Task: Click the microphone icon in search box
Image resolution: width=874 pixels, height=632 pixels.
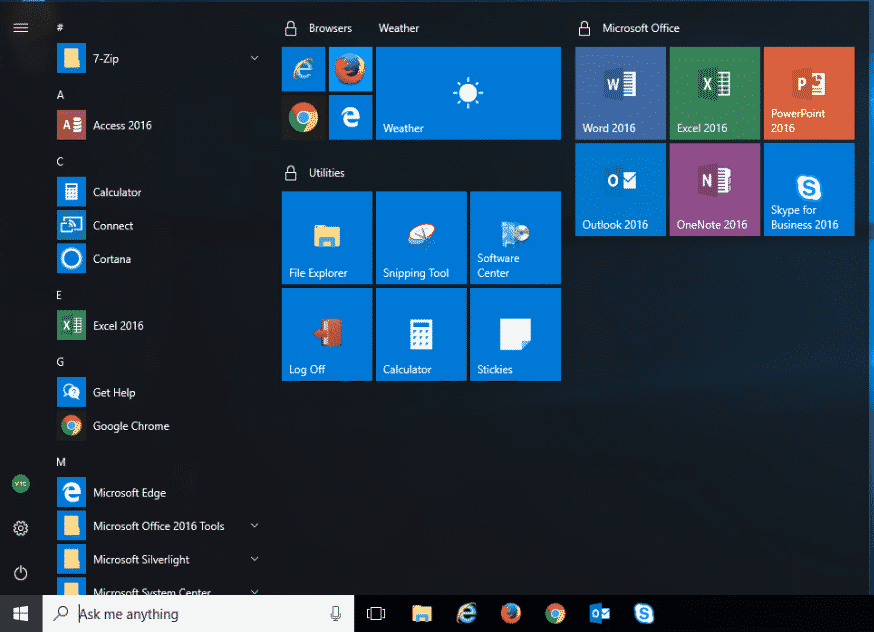Action: (336, 614)
